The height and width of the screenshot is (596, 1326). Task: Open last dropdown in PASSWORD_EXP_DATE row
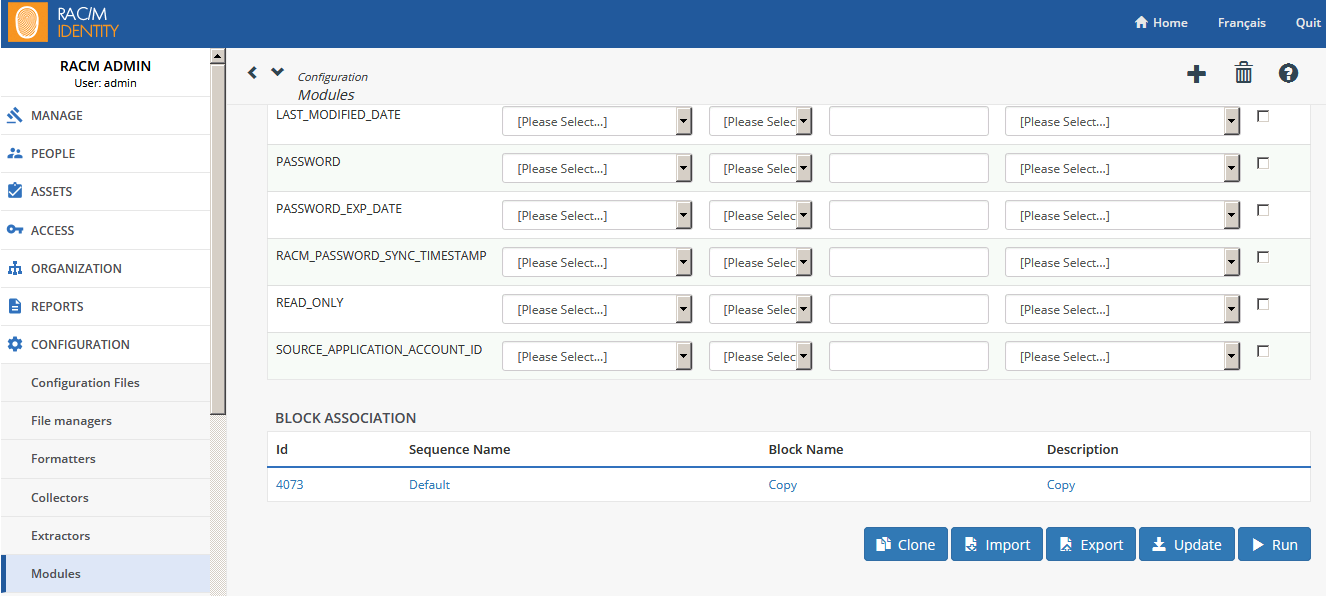click(x=1122, y=216)
